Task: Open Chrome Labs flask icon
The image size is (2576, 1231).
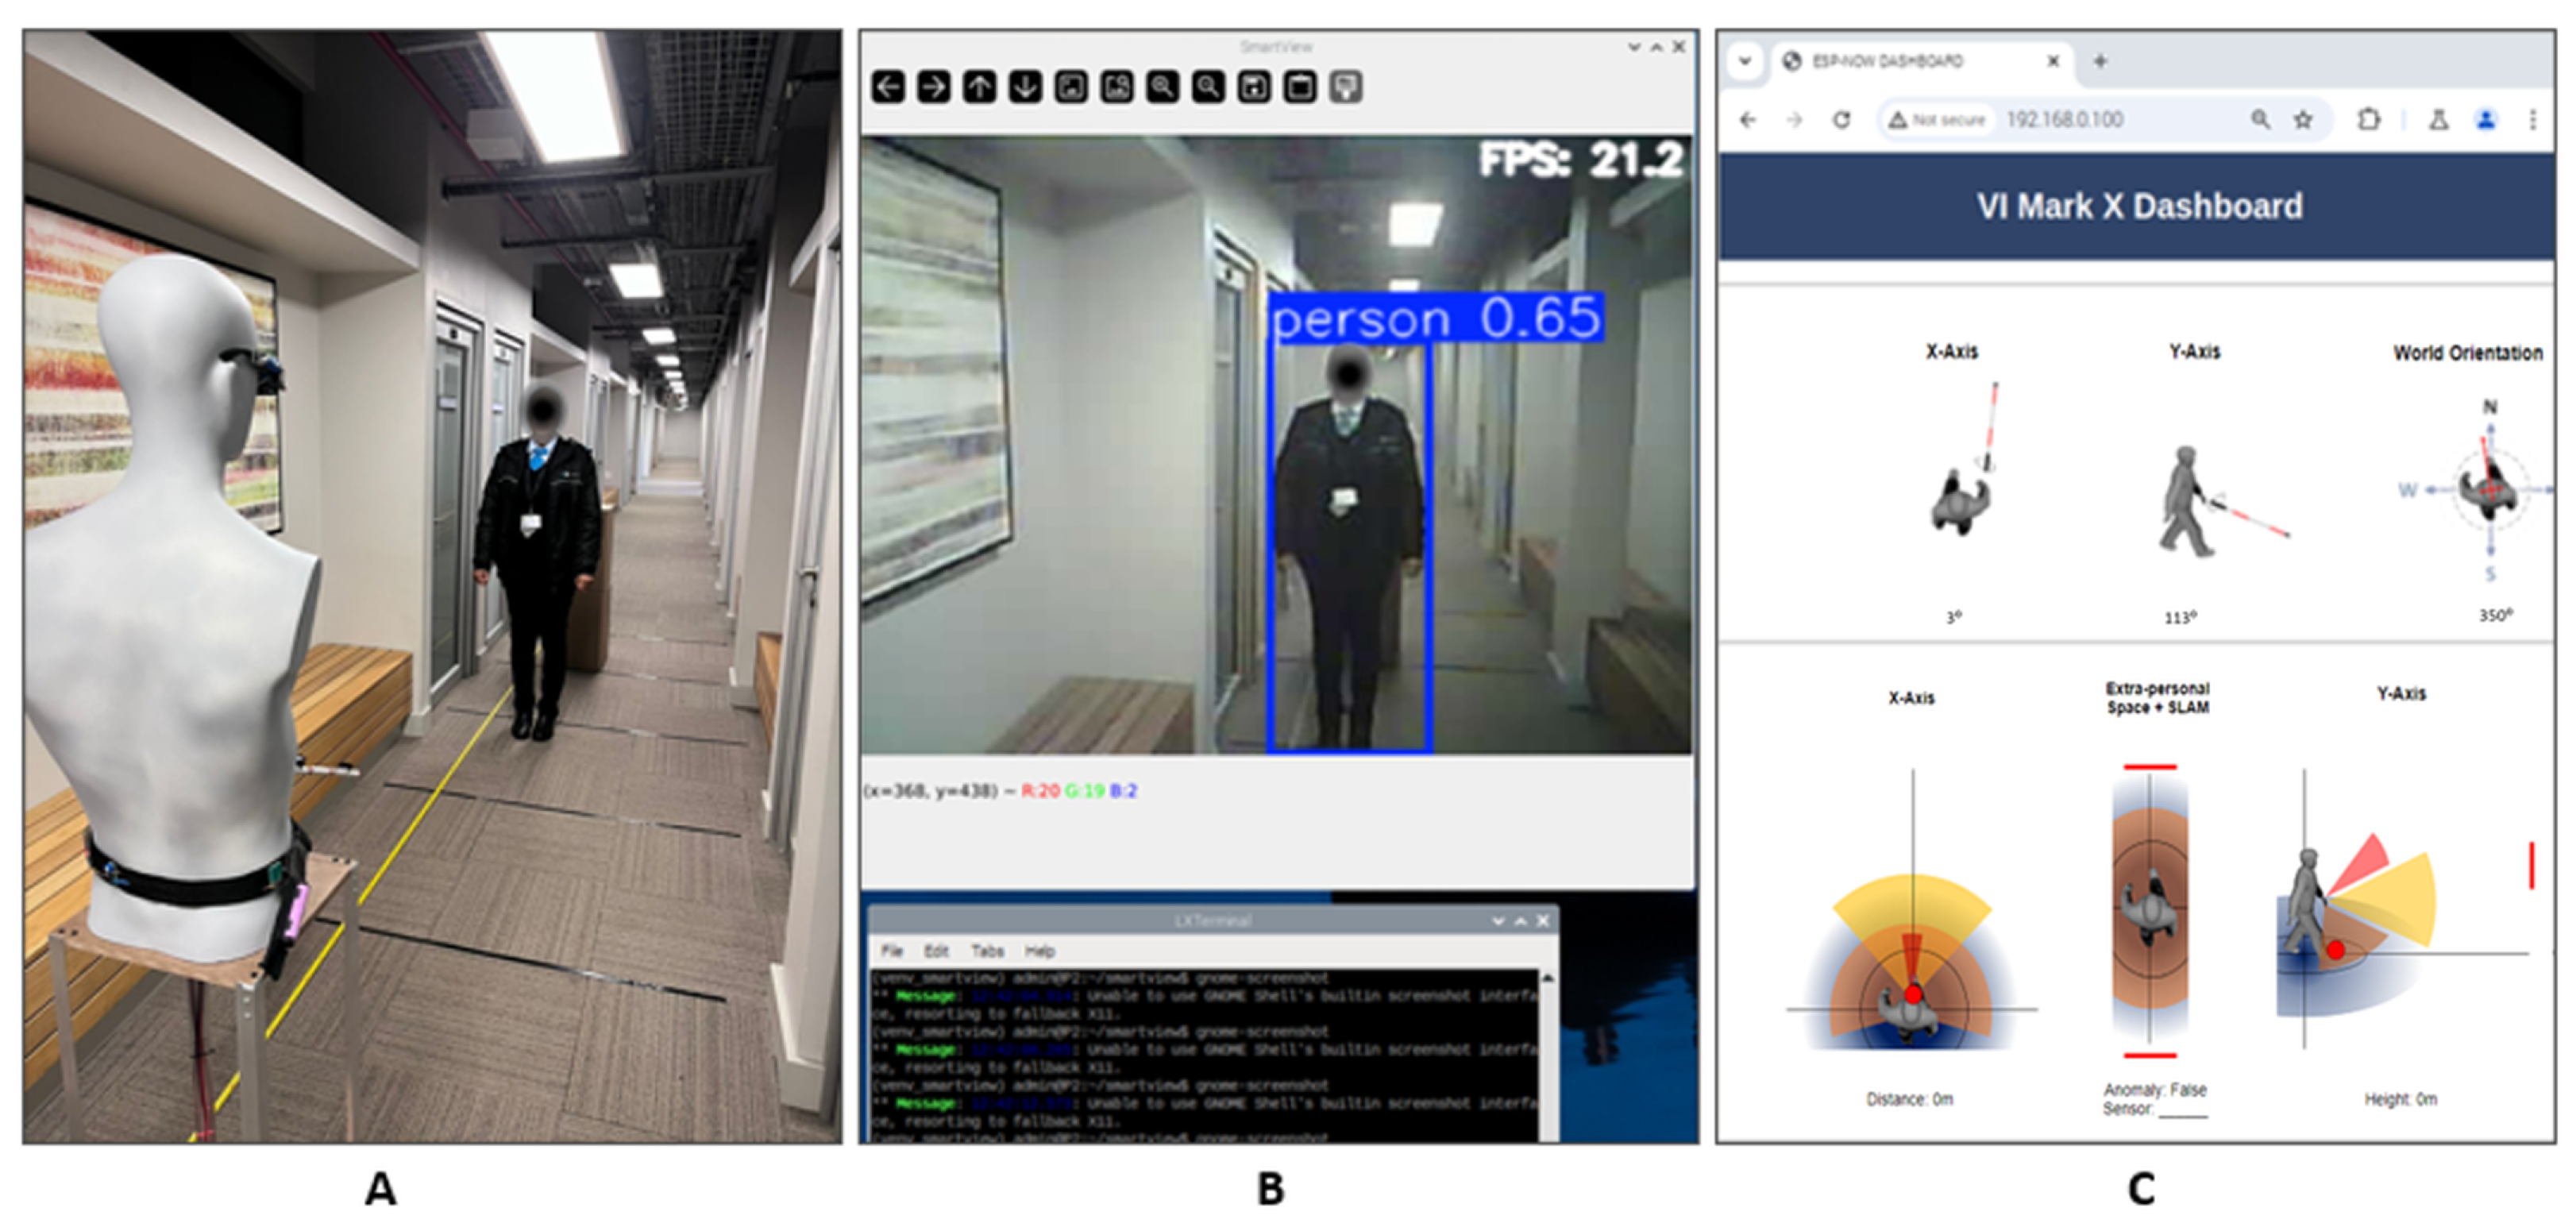Action: [2439, 120]
